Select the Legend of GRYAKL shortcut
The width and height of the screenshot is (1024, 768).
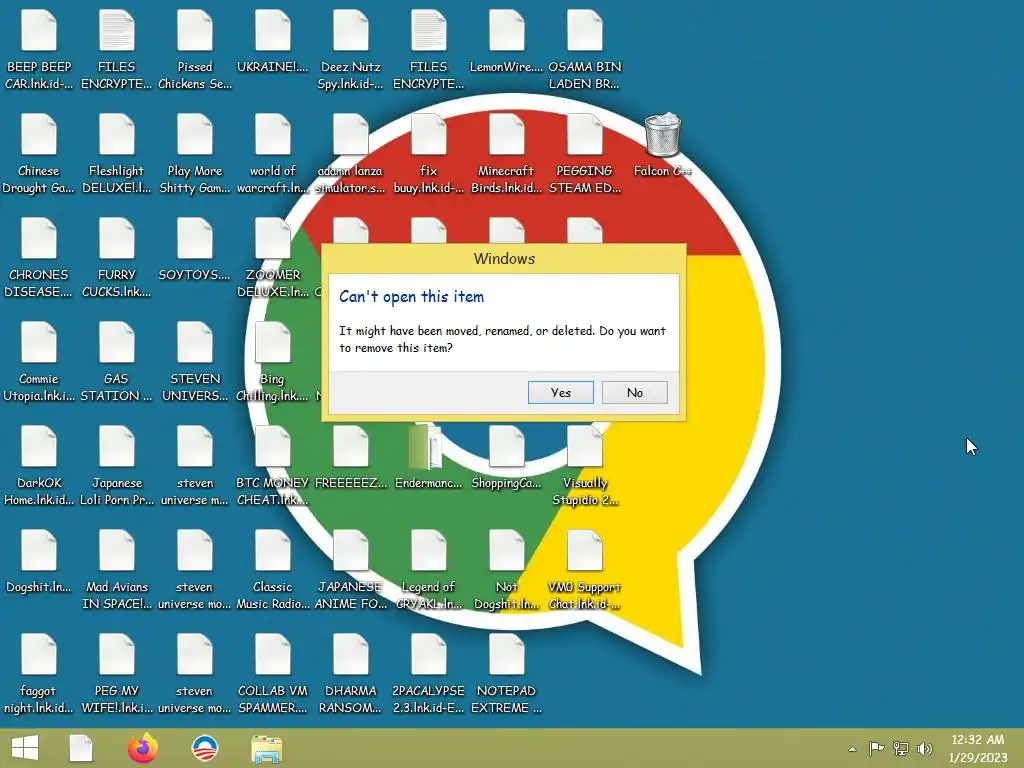point(428,570)
